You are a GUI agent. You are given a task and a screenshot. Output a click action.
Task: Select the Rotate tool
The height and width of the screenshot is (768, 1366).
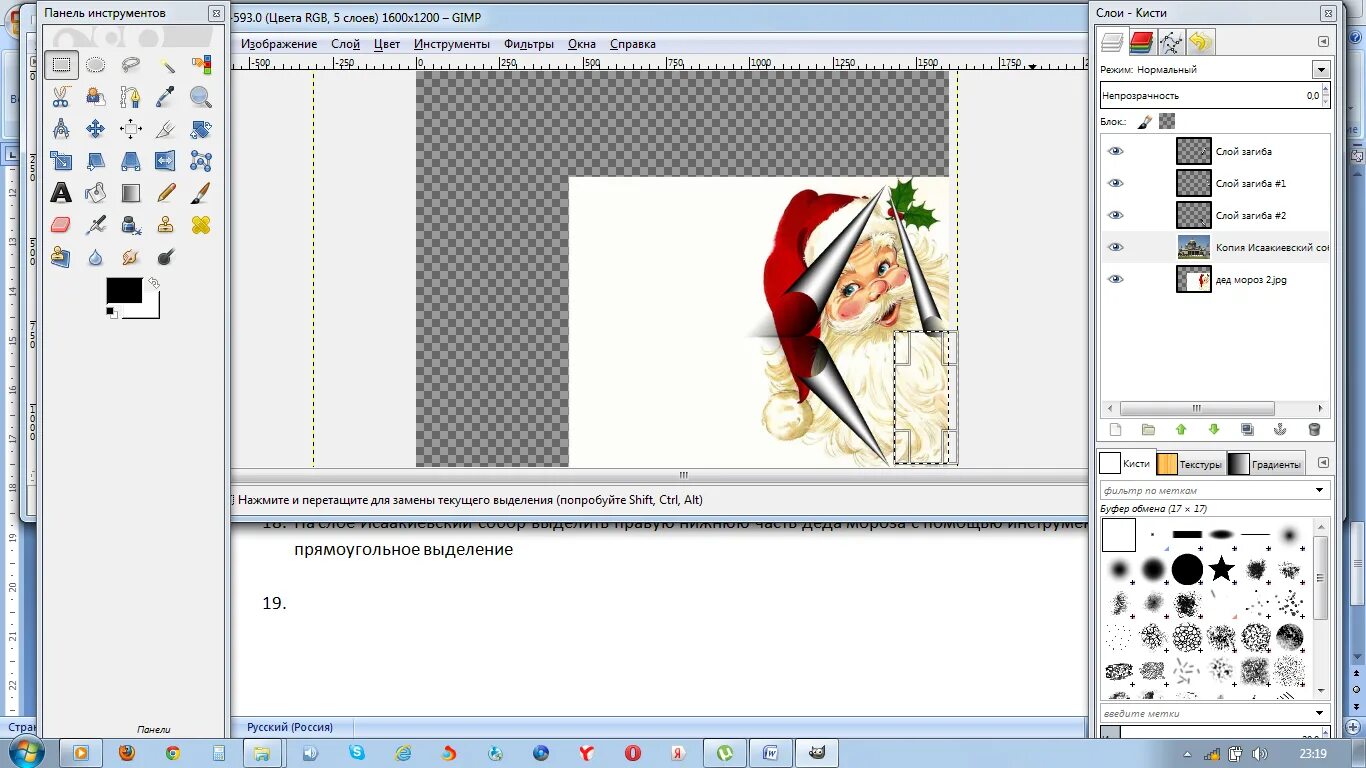click(201, 129)
